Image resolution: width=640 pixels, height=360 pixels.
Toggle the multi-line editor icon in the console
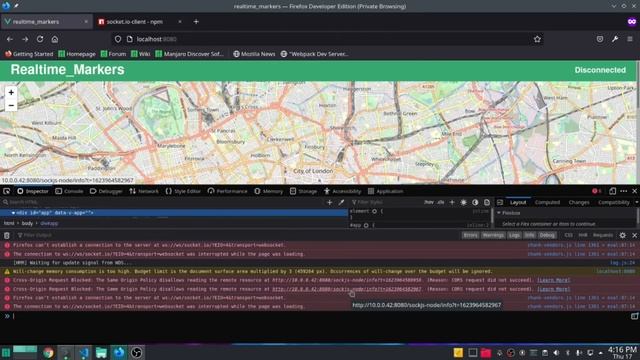[634, 316]
